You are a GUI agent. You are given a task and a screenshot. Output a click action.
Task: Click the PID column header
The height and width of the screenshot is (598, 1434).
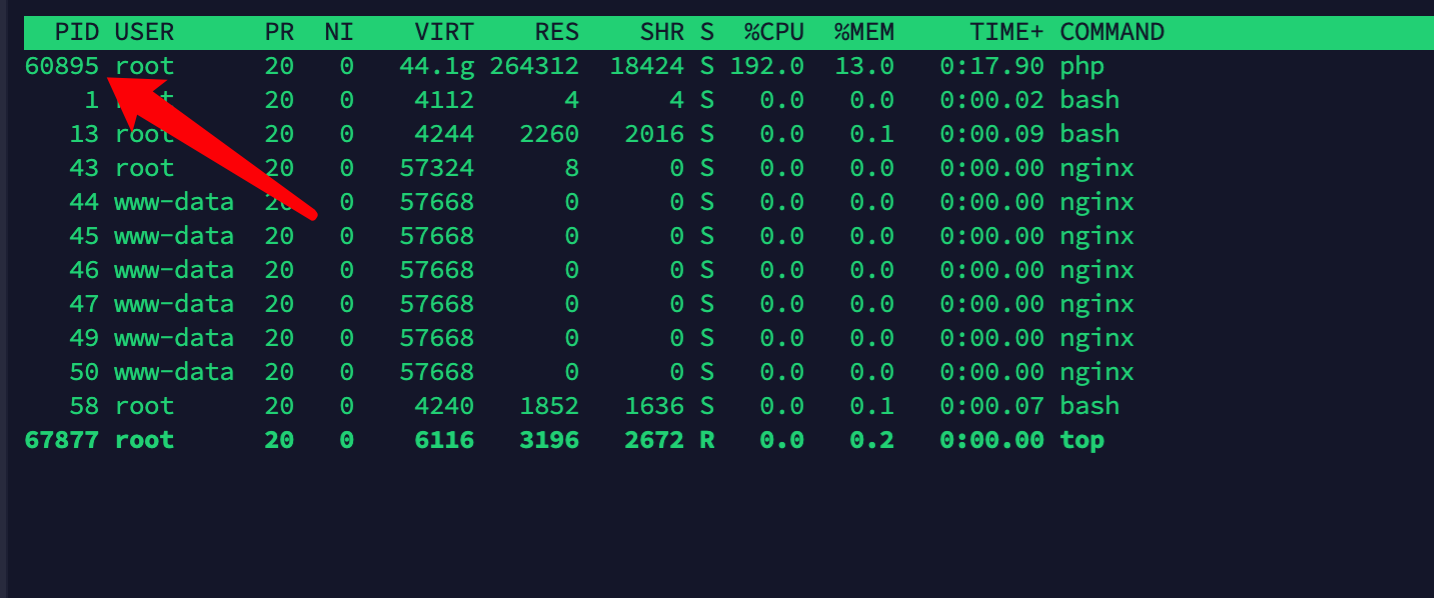click(76, 32)
